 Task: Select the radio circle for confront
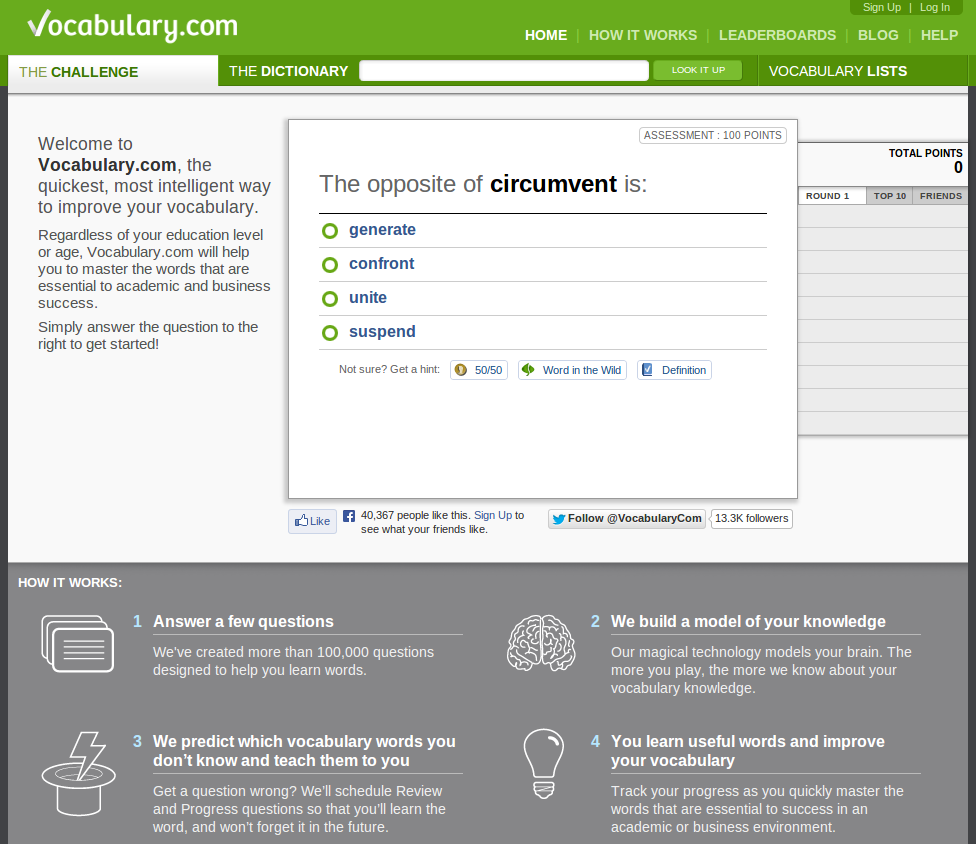tap(330, 265)
